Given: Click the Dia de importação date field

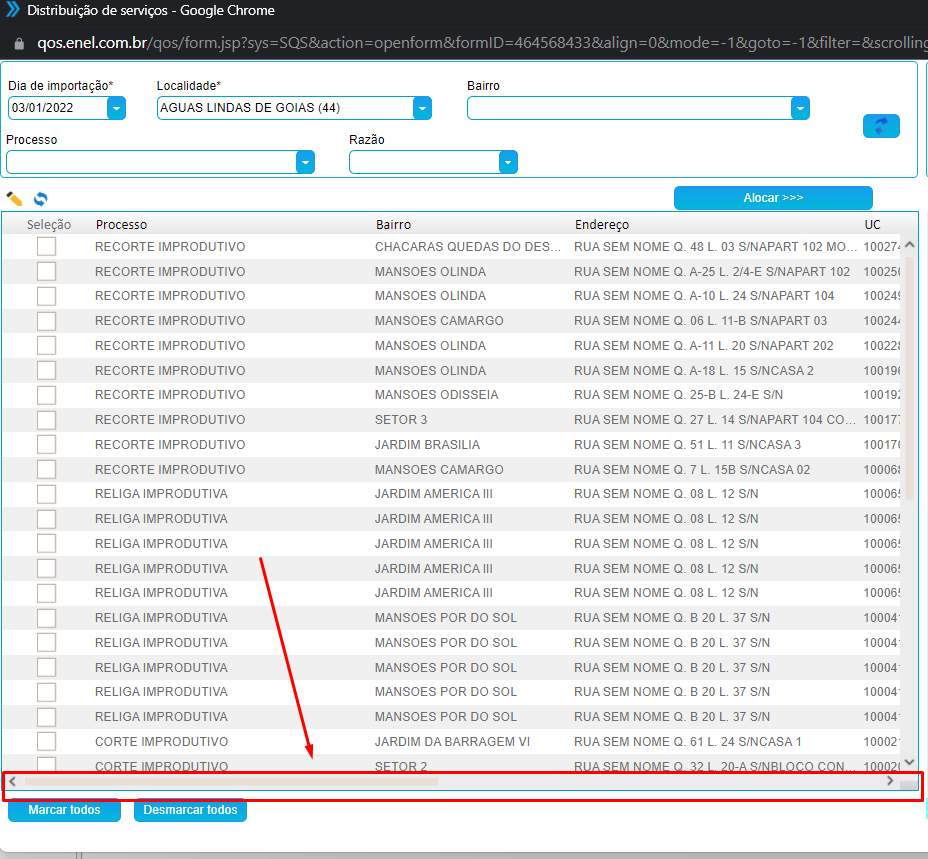Looking at the screenshot, I should tap(57, 108).
